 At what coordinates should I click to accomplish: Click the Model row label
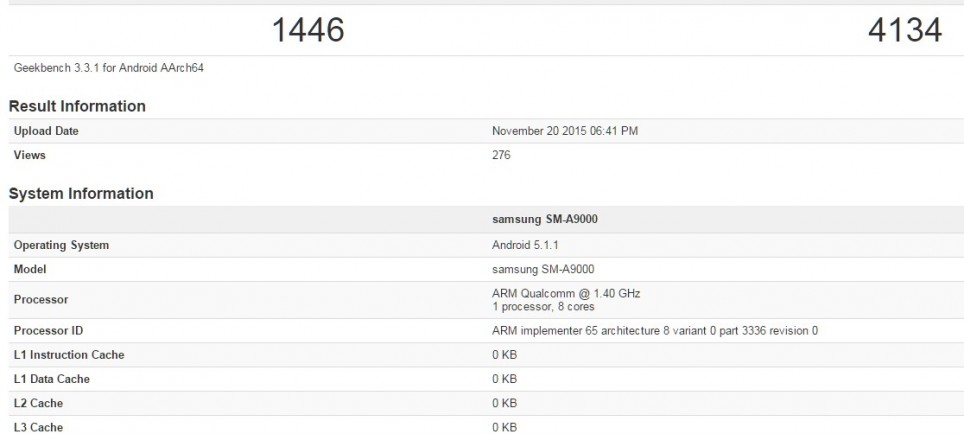tap(31, 269)
